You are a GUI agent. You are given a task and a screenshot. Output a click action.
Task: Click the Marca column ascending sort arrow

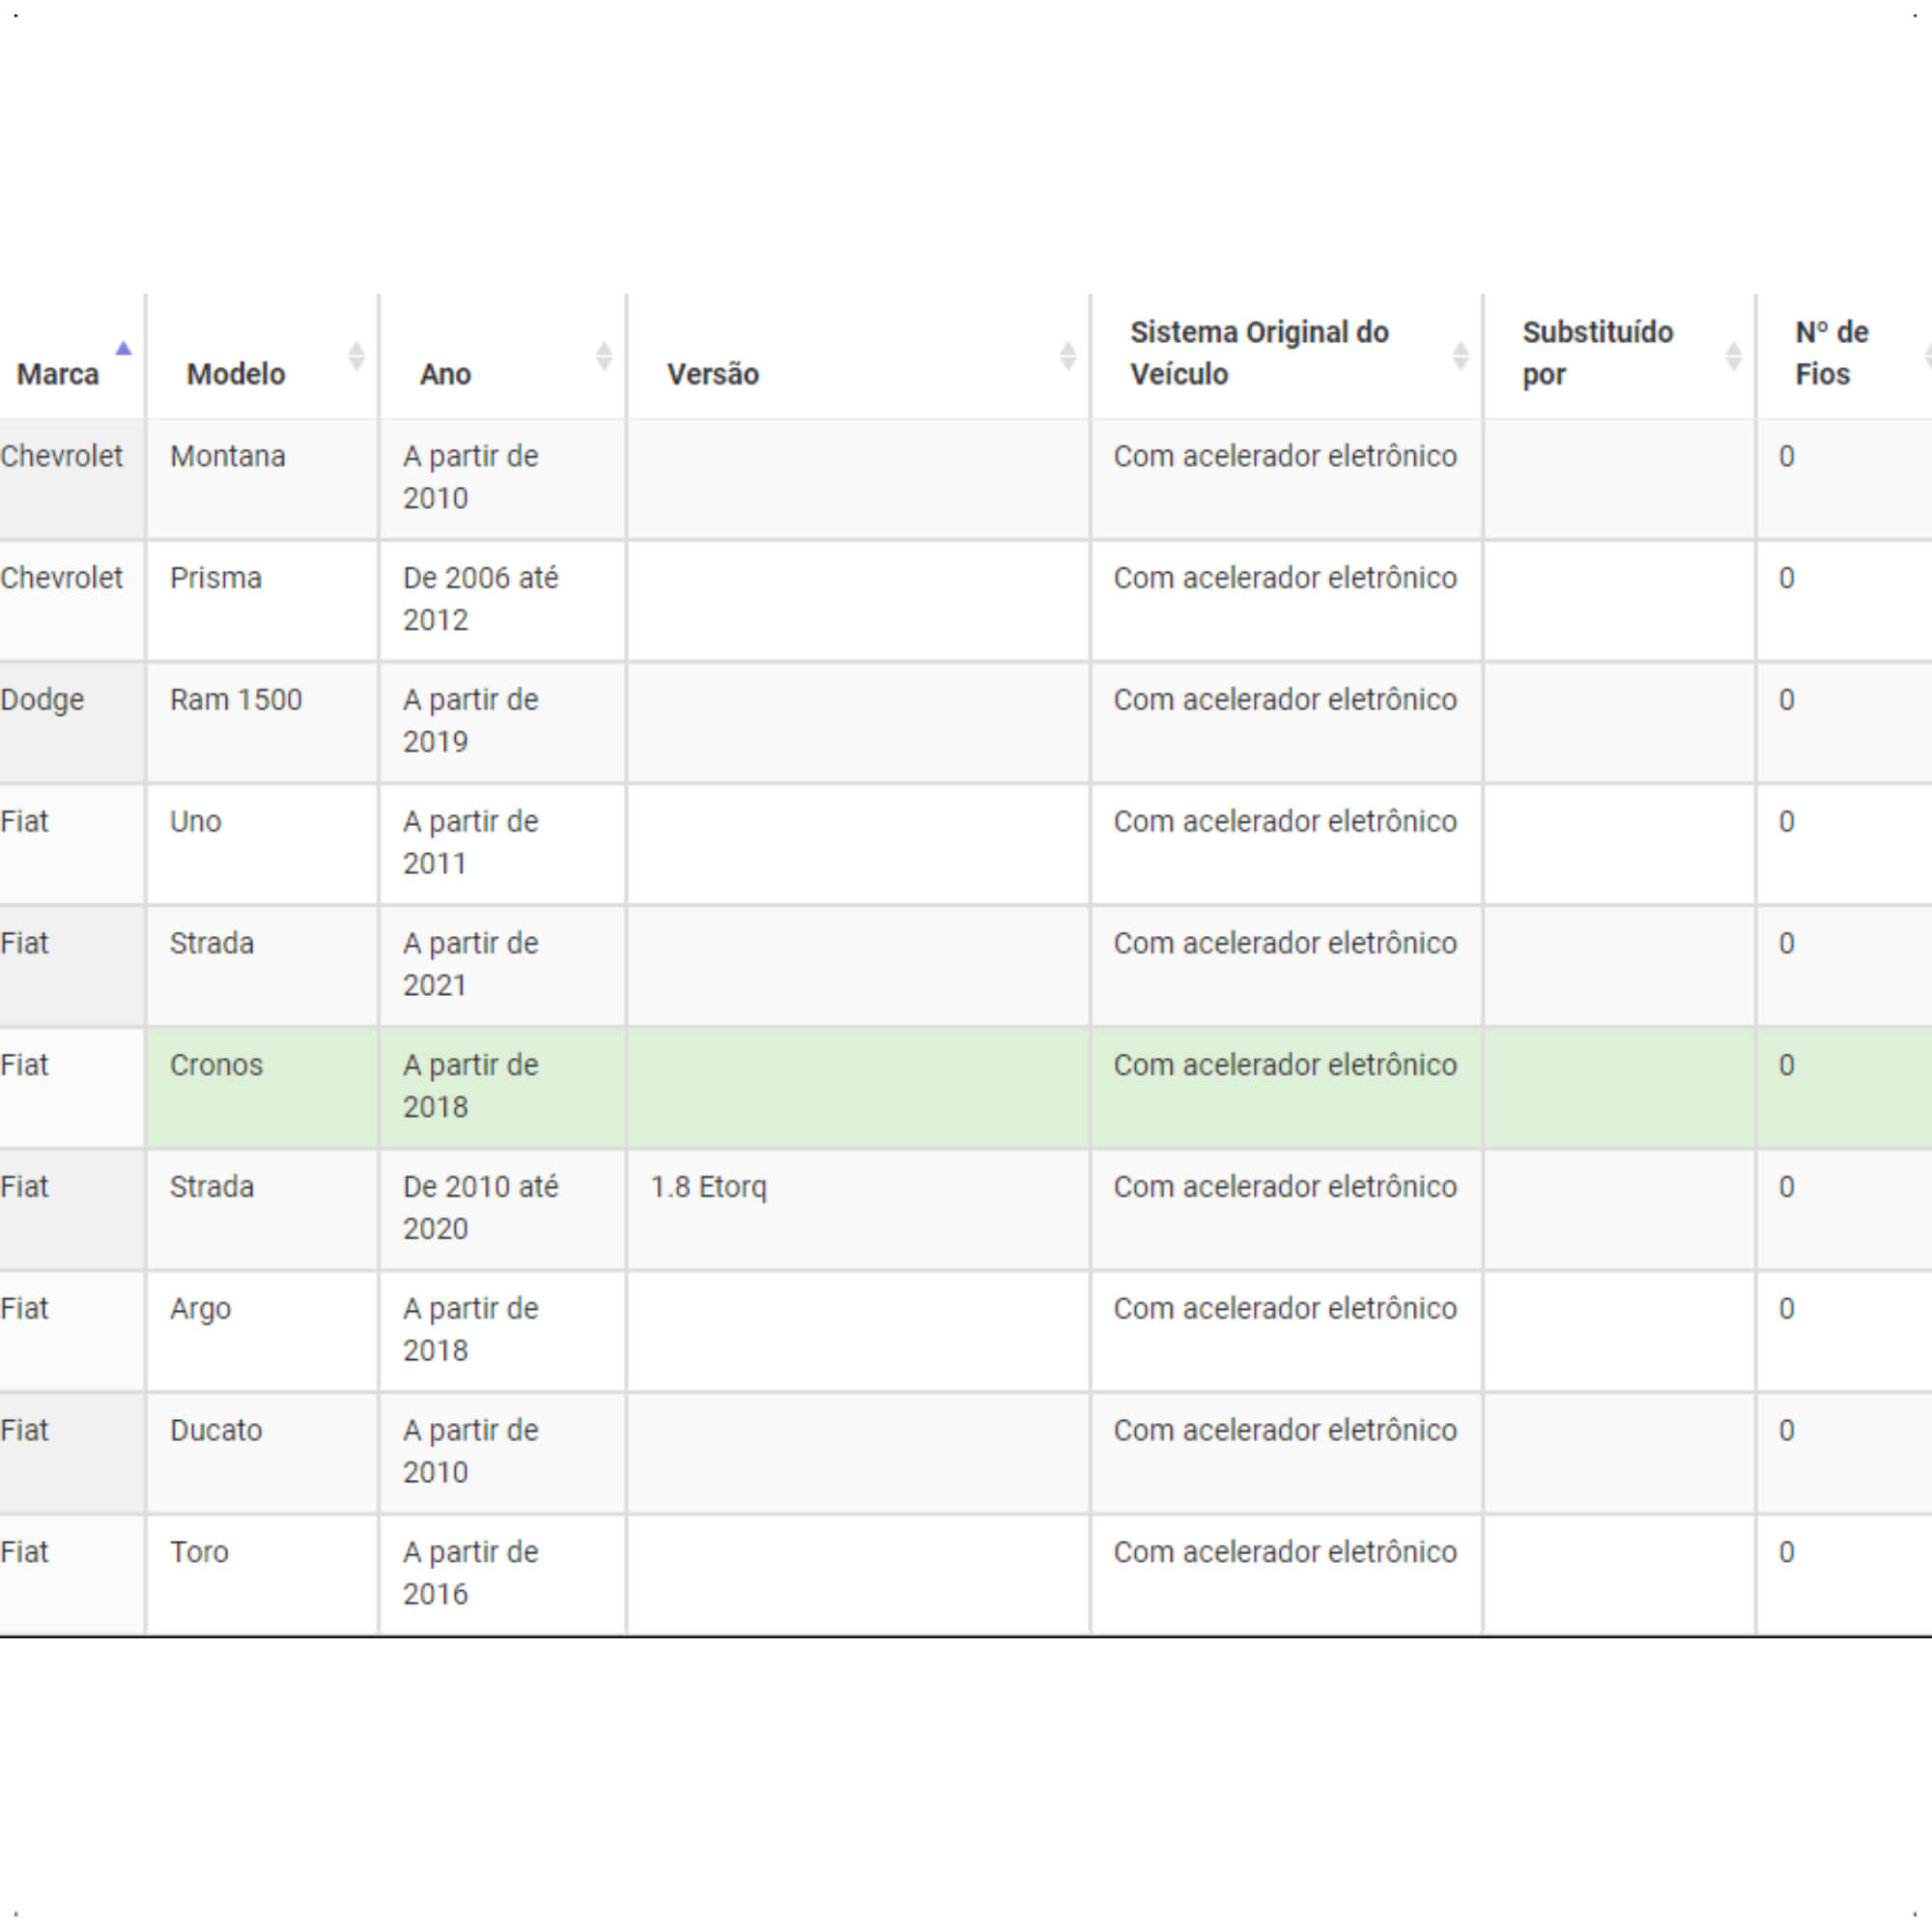pos(123,348)
